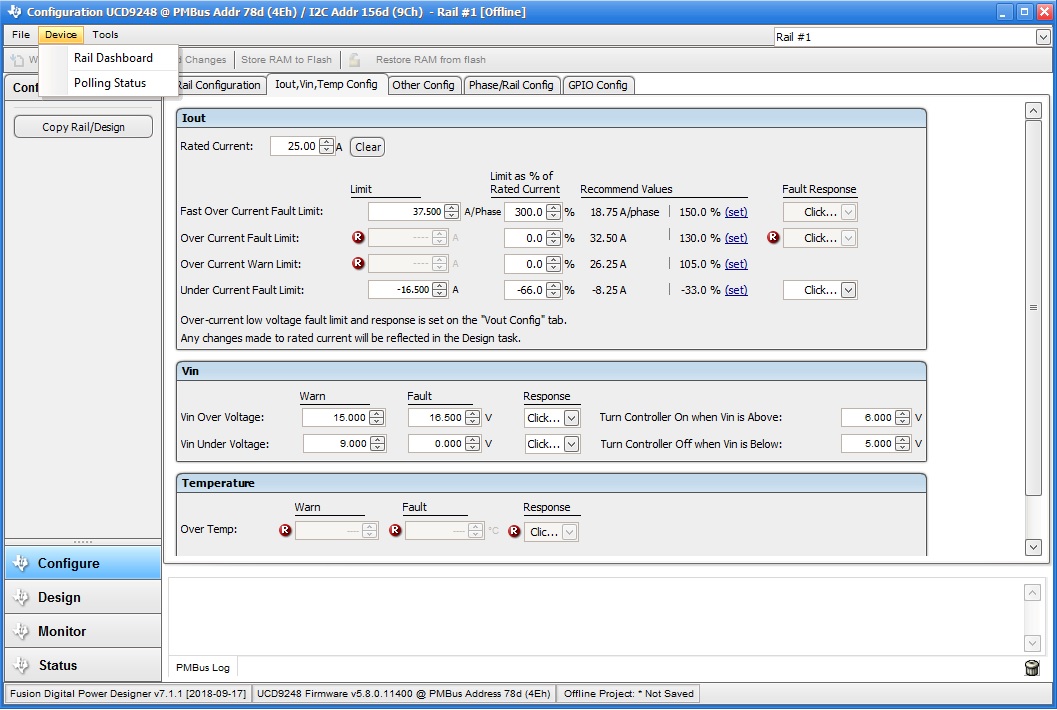Click the Texas Instruments icon in the title bar

[x=14, y=11]
